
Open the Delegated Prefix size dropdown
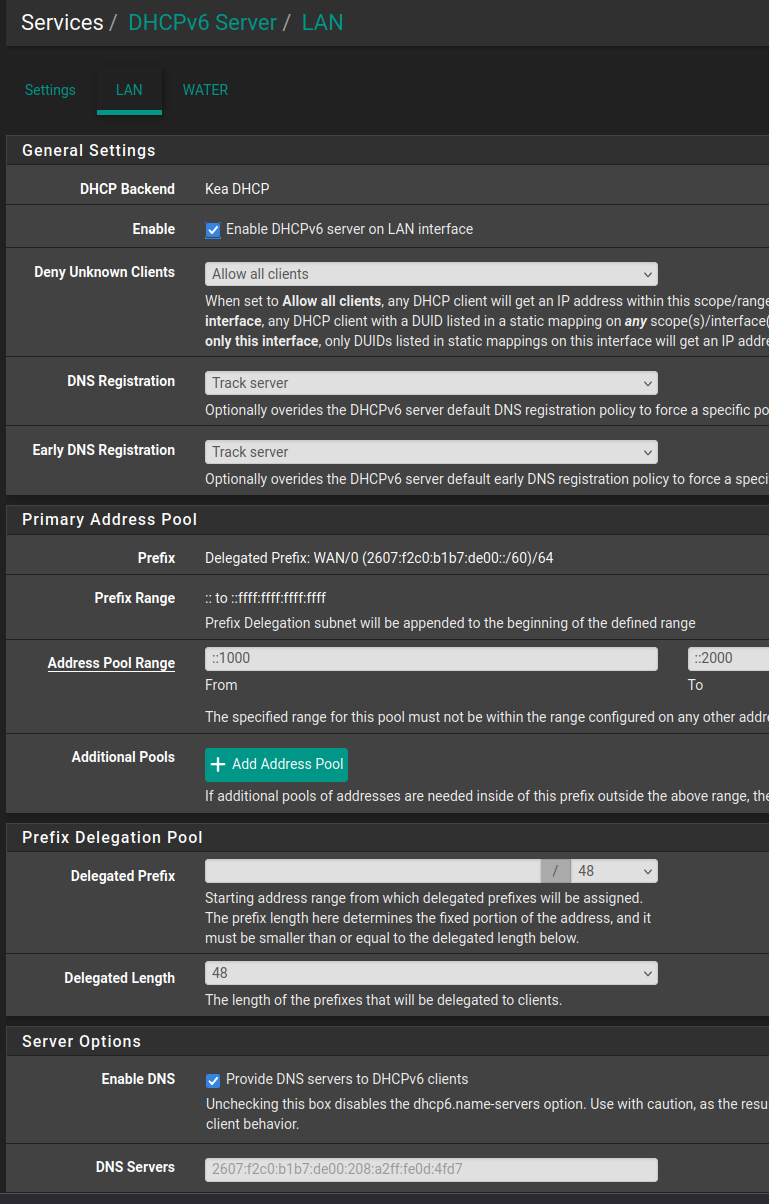[x=614, y=872]
